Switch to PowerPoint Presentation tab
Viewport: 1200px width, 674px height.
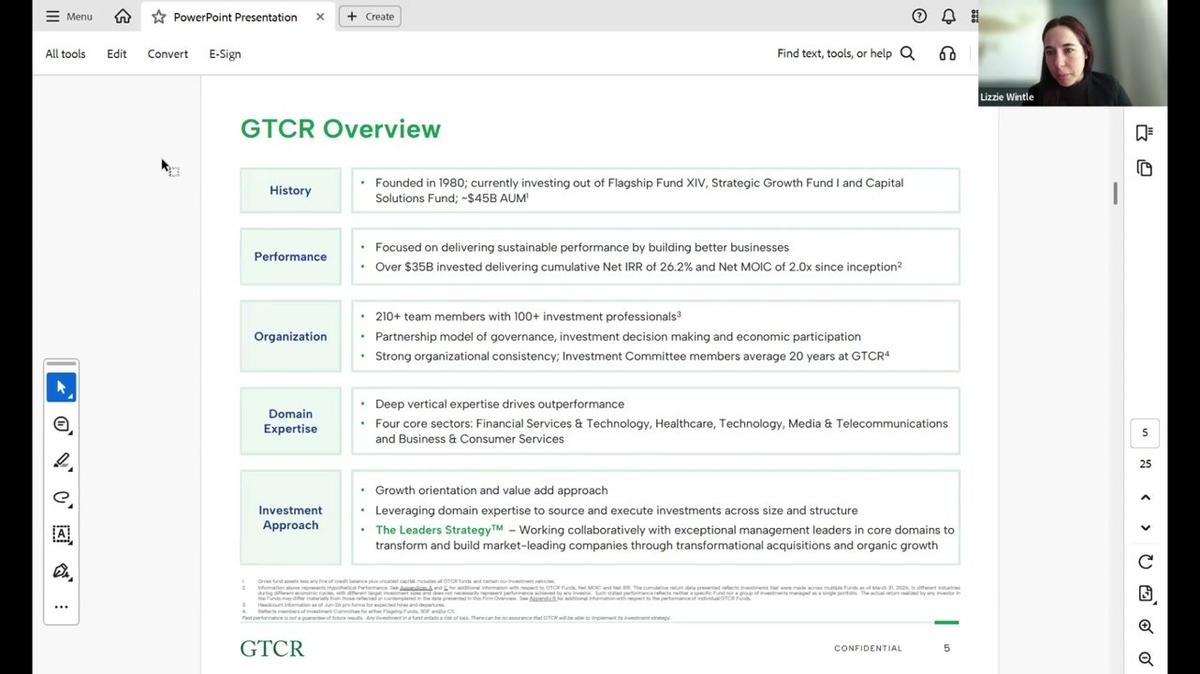235,17
